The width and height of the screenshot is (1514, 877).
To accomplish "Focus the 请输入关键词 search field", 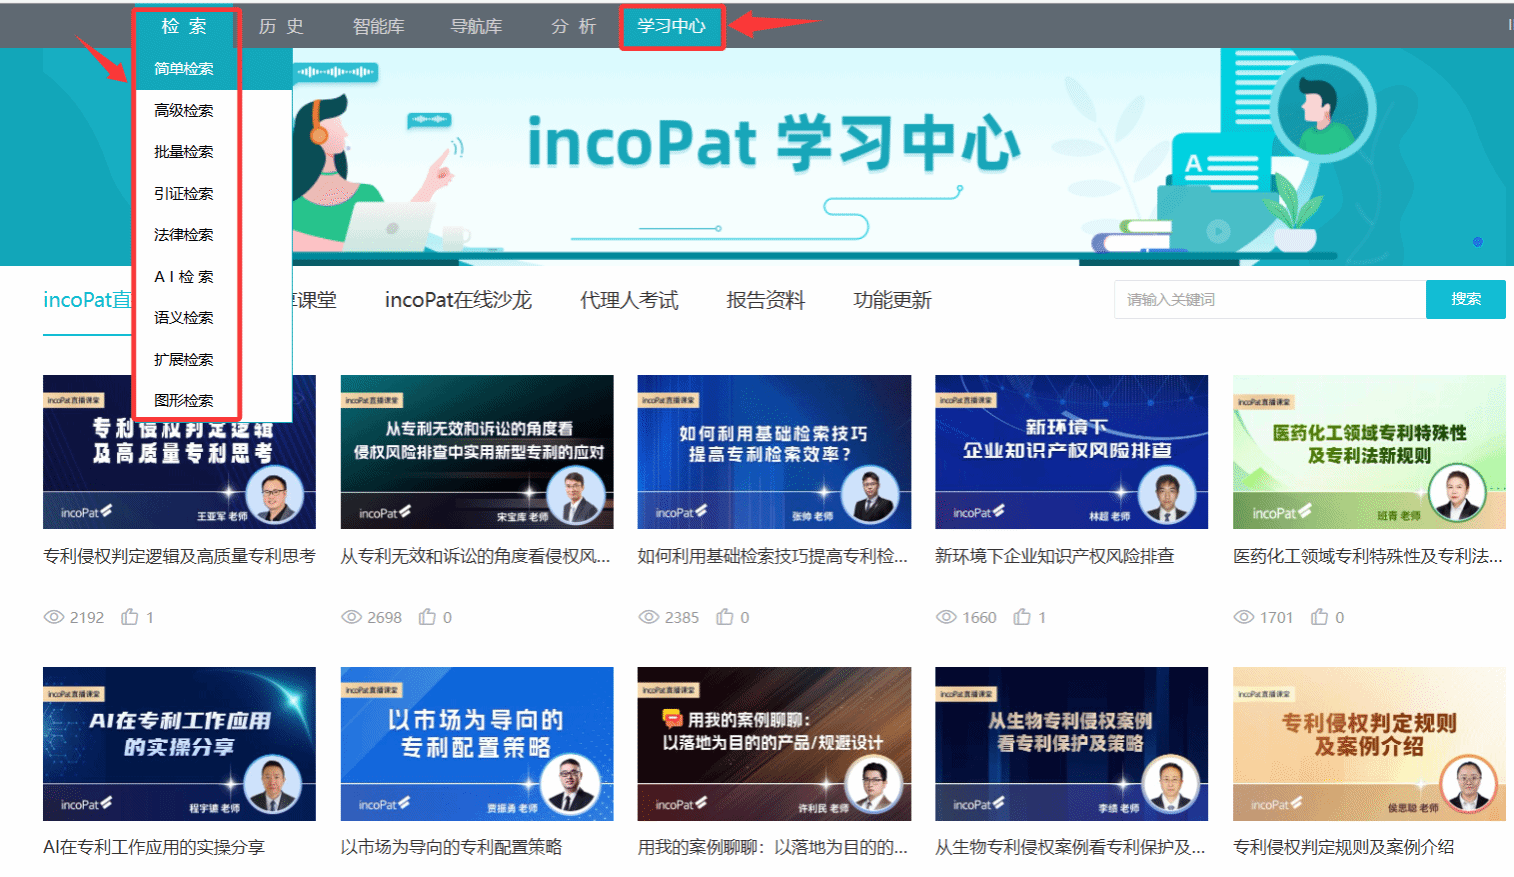I will tap(1270, 299).
